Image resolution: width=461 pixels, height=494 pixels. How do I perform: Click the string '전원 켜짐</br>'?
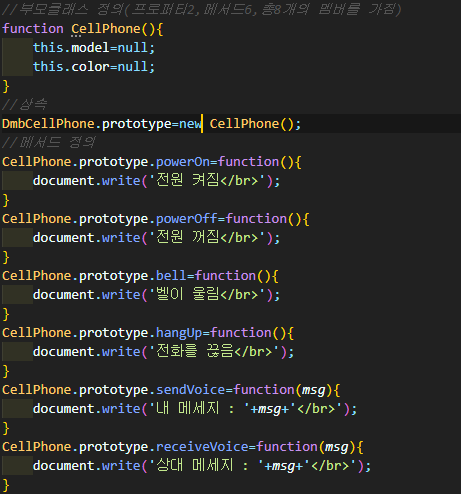point(207,181)
